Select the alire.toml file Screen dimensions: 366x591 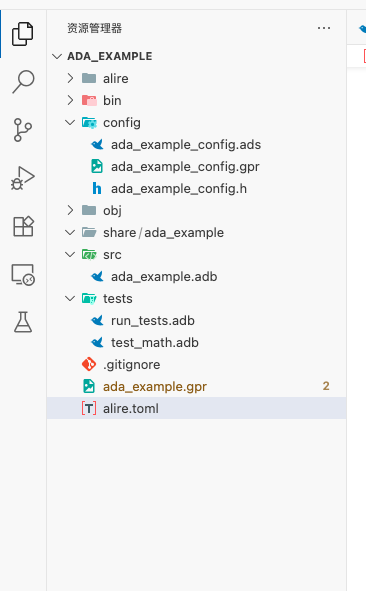pos(196,408)
